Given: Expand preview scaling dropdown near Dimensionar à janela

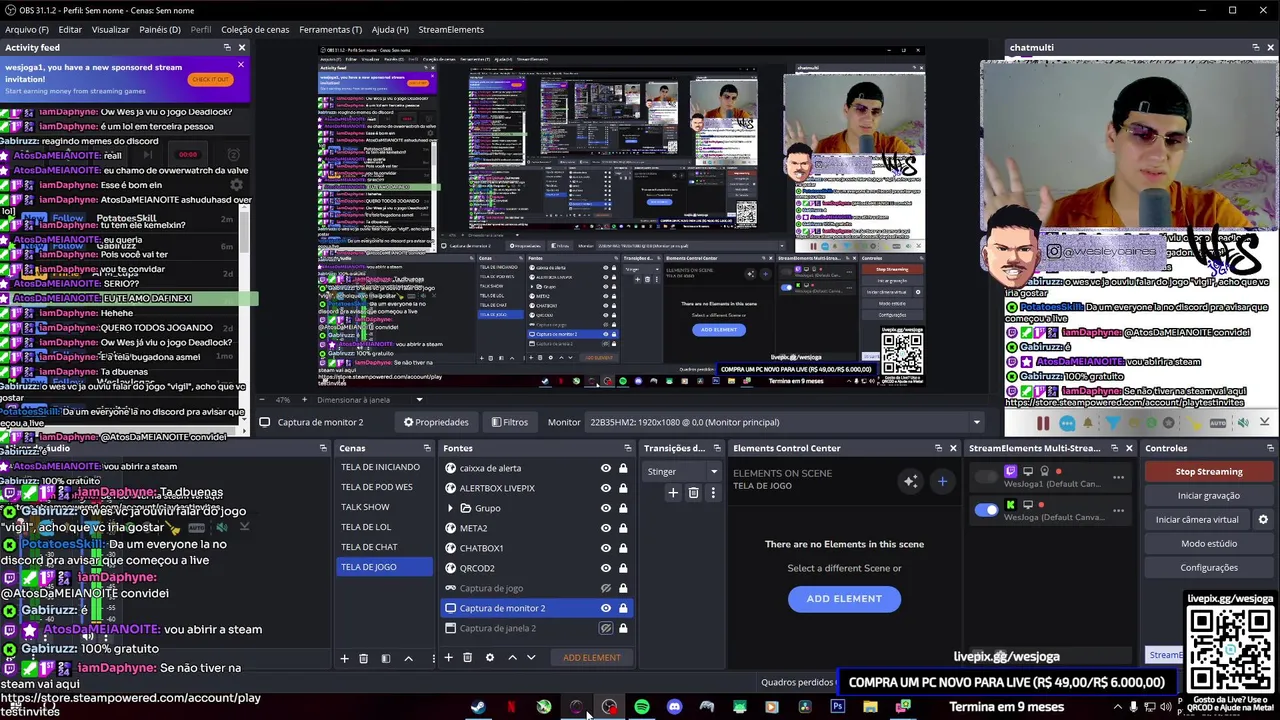Looking at the screenshot, I should pos(420,399).
